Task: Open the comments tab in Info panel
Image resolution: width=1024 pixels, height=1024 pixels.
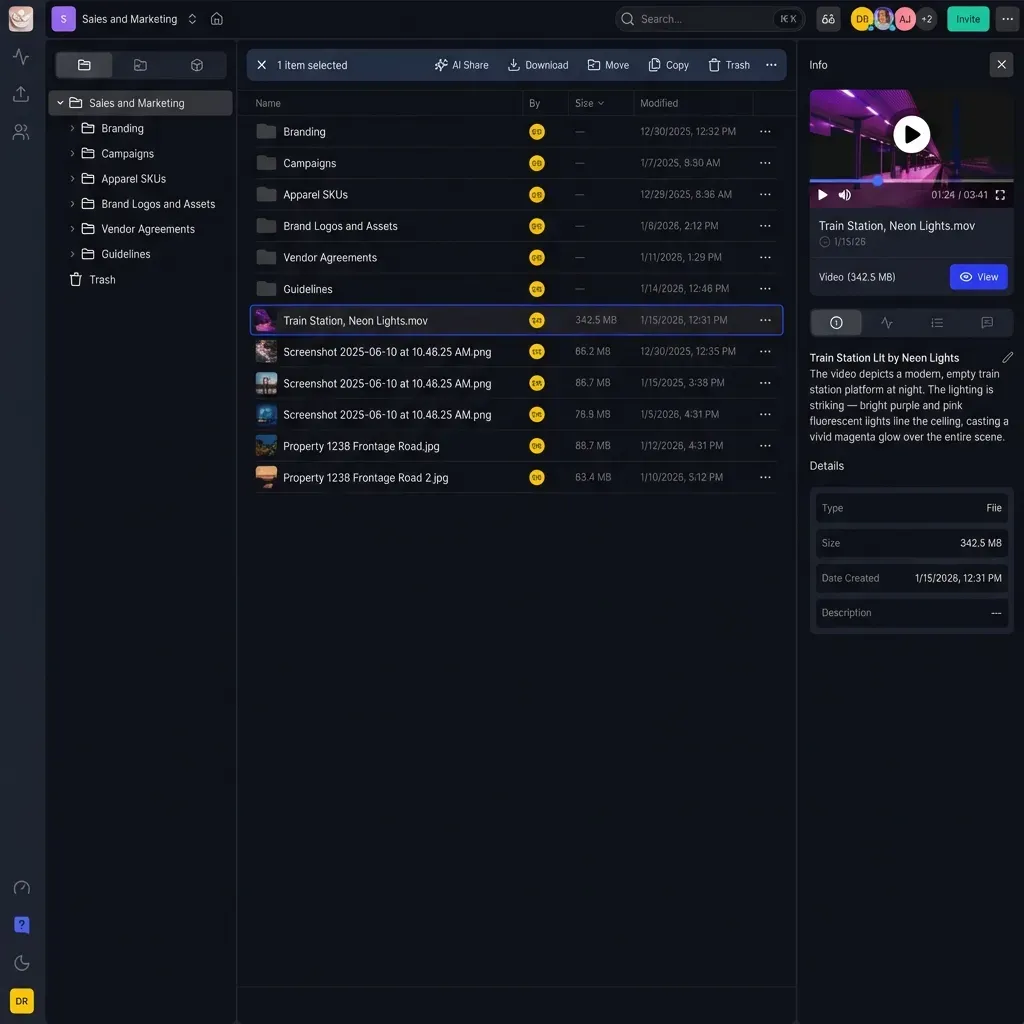Action: [x=986, y=322]
